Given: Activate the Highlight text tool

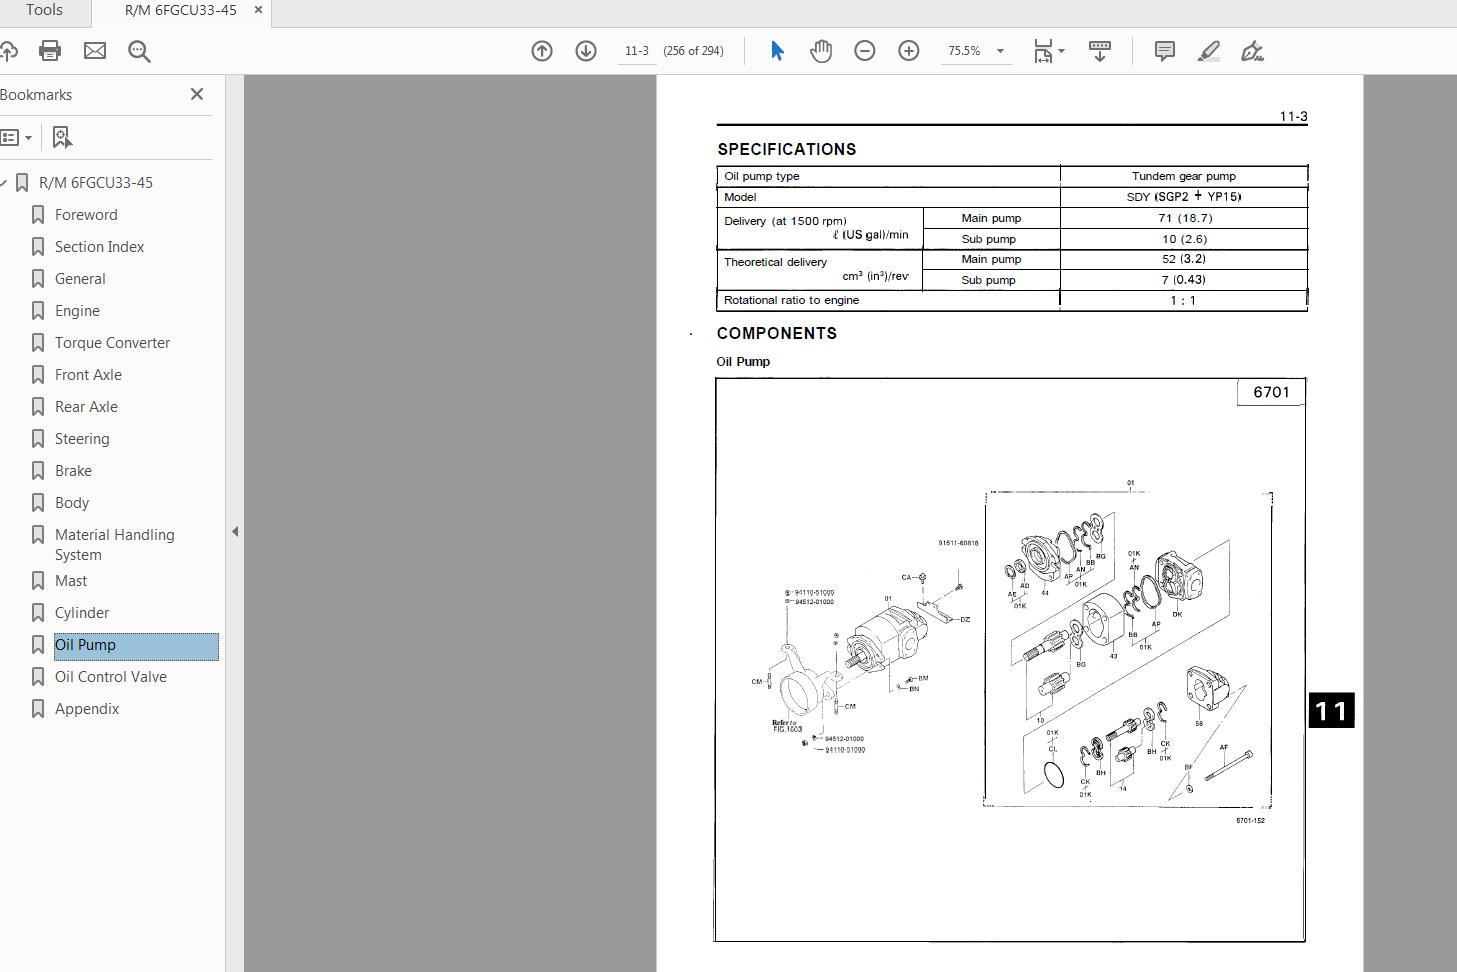Looking at the screenshot, I should [1208, 50].
